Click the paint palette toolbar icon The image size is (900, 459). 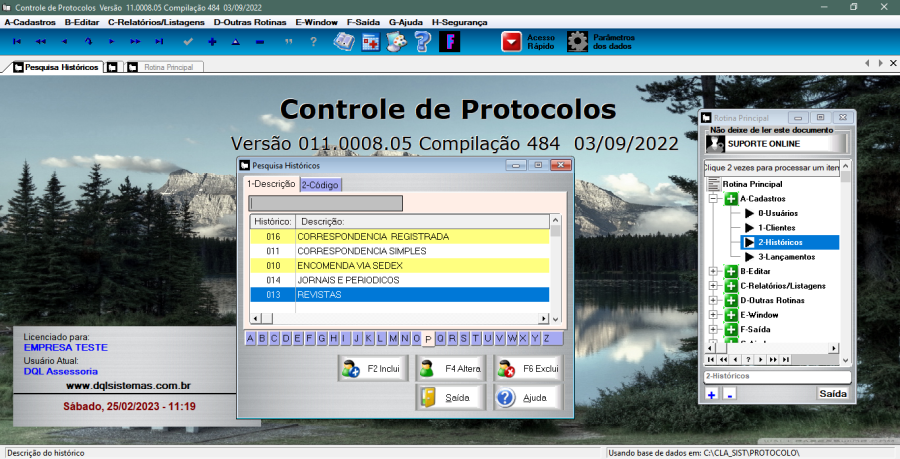pos(397,42)
